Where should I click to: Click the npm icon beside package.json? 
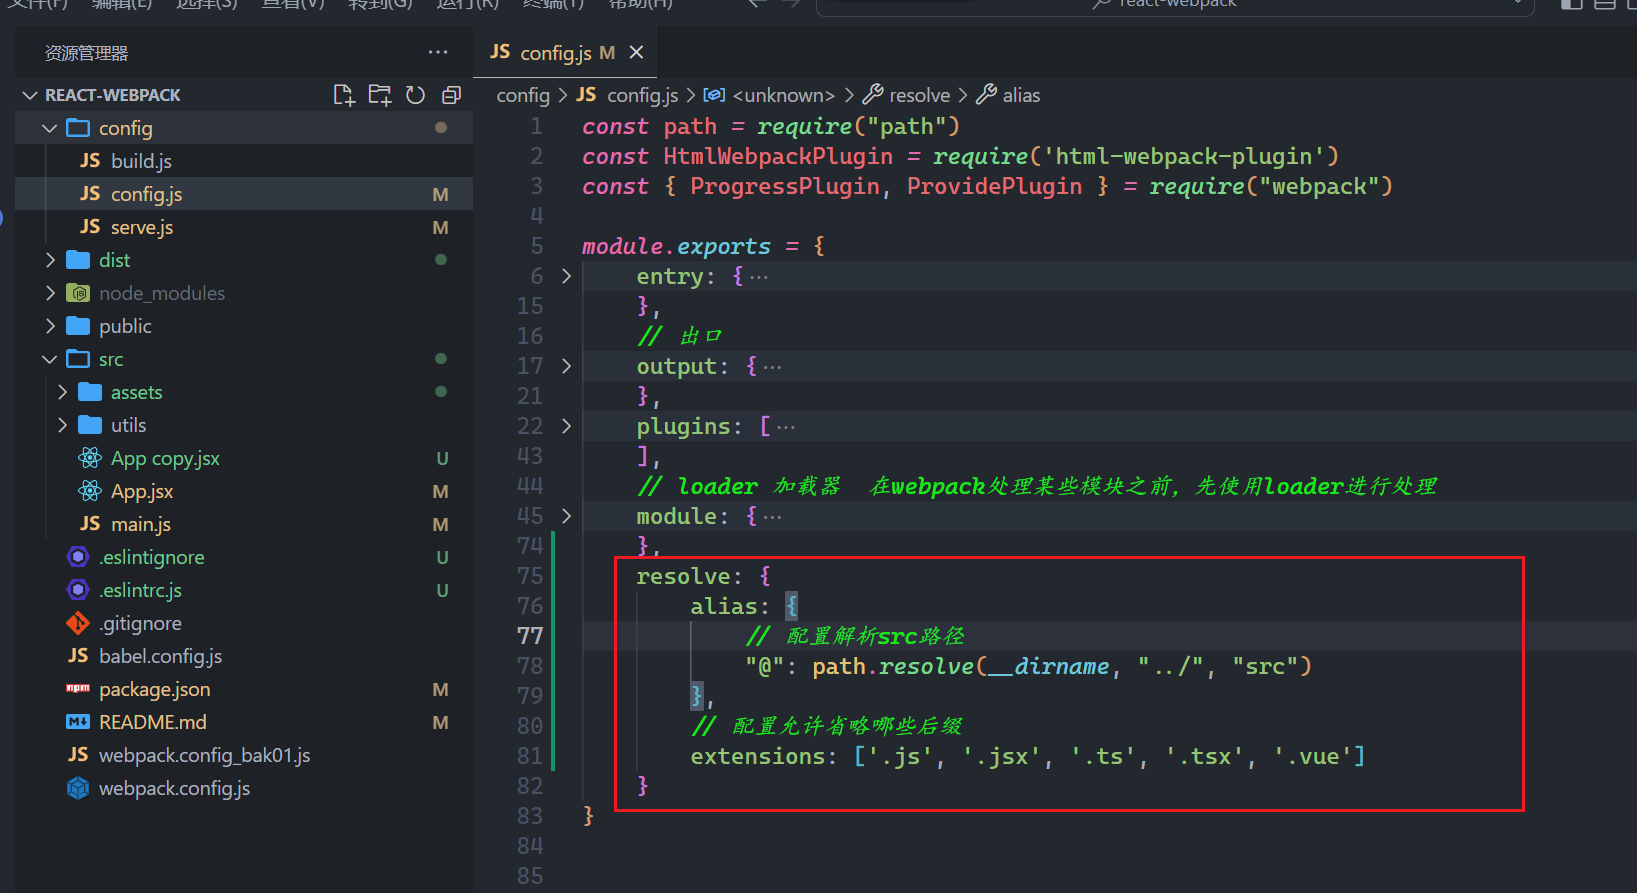78,689
